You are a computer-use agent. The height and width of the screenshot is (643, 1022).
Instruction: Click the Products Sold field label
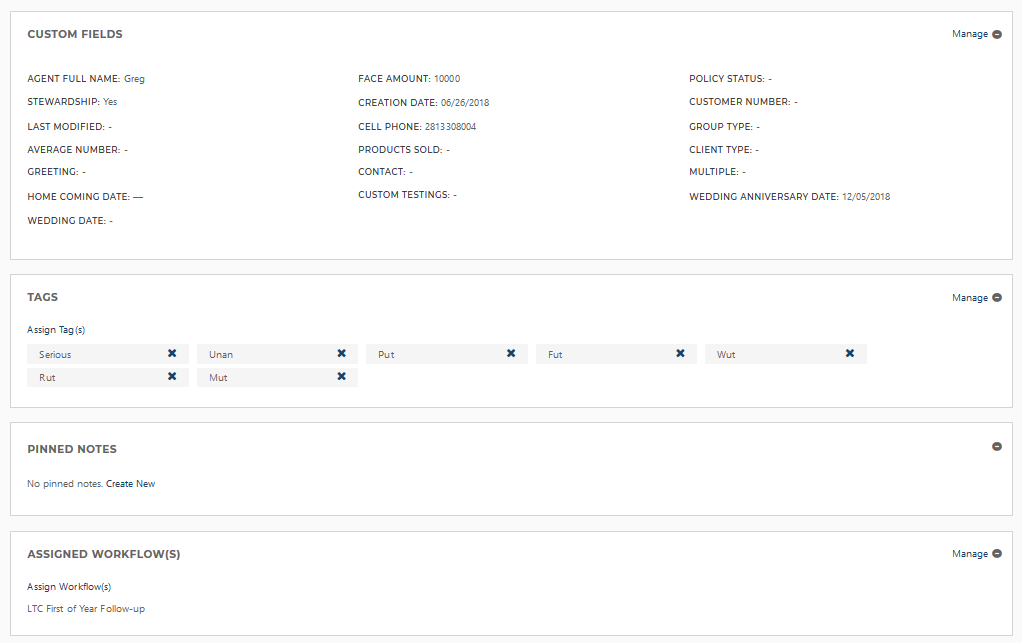pos(400,149)
